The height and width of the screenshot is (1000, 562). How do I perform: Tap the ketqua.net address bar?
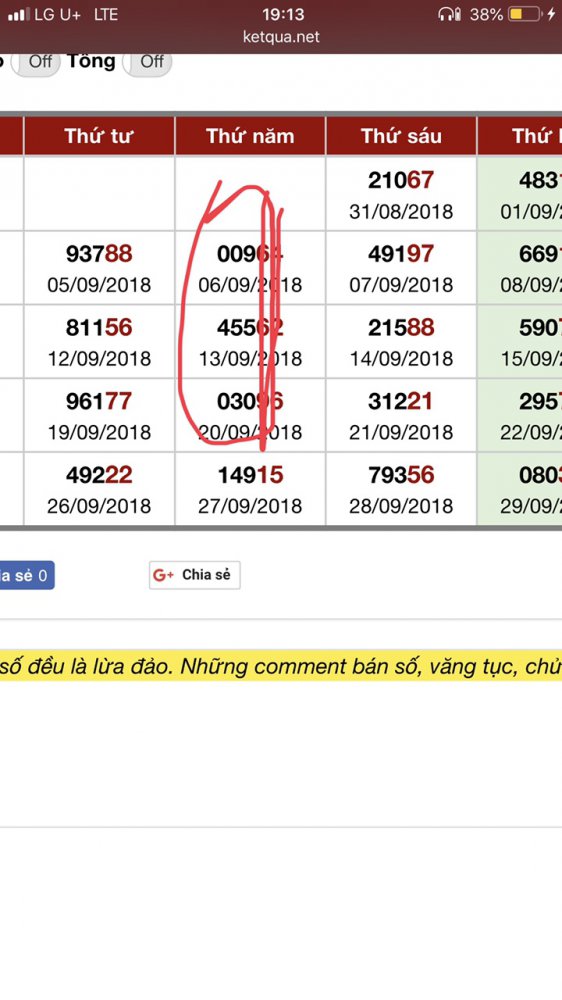[281, 37]
